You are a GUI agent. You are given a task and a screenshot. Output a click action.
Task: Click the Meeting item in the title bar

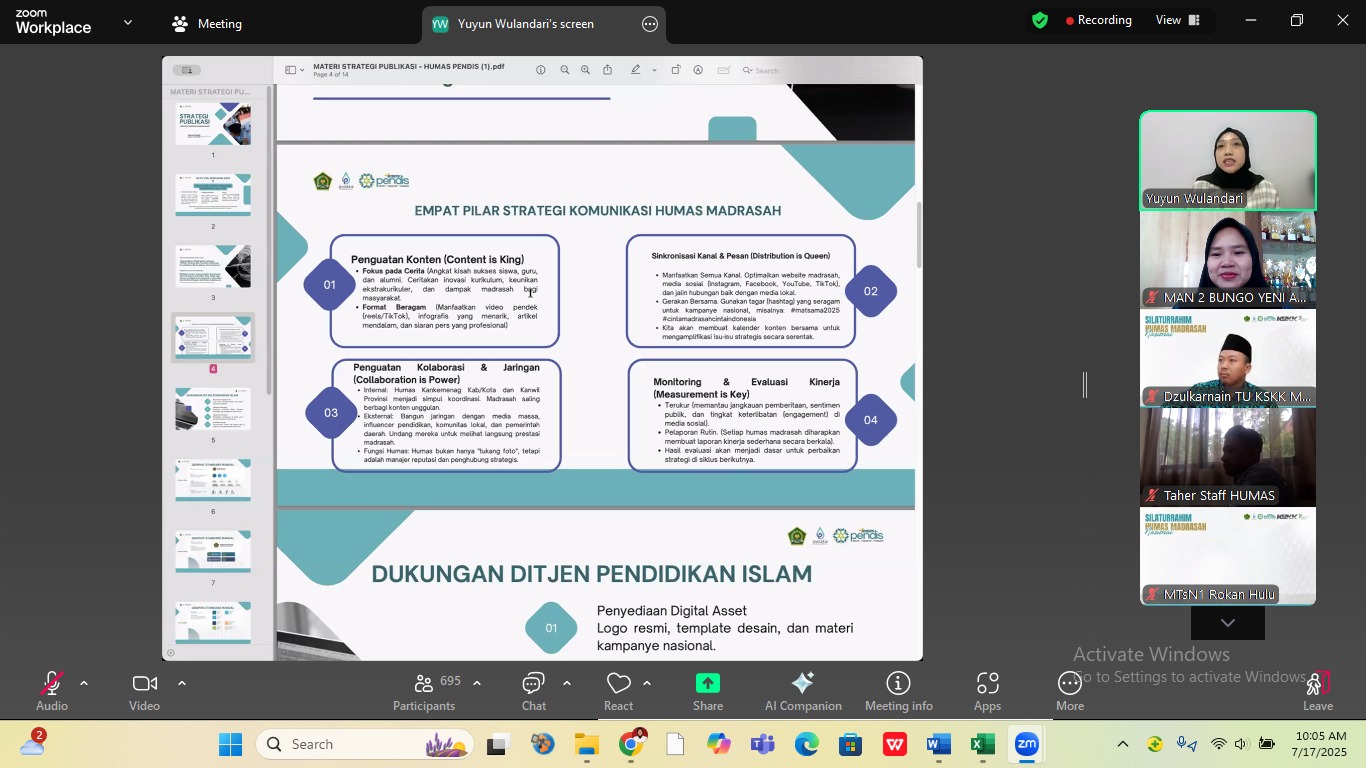pos(206,23)
